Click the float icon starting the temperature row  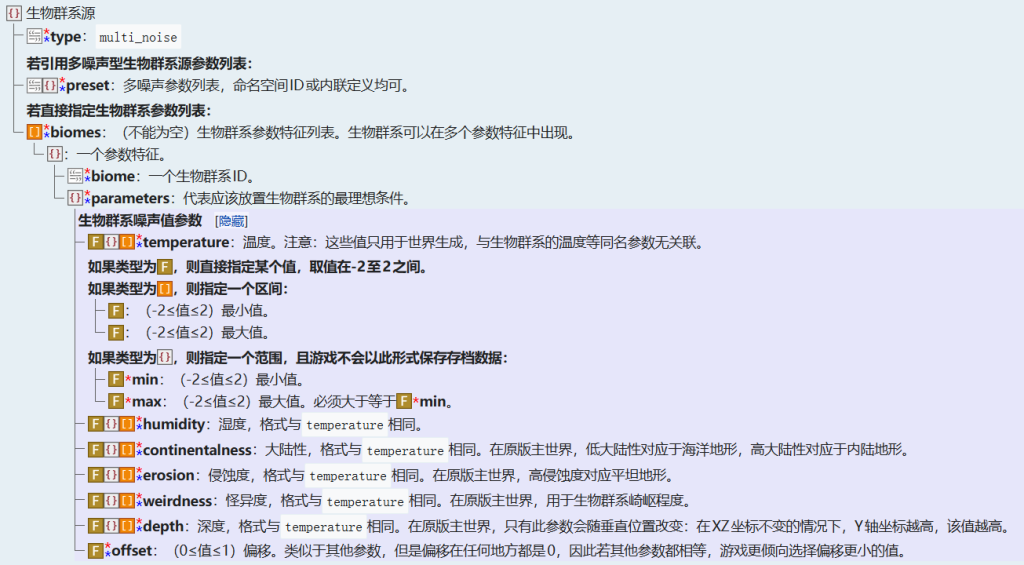[x=95, y=242]
